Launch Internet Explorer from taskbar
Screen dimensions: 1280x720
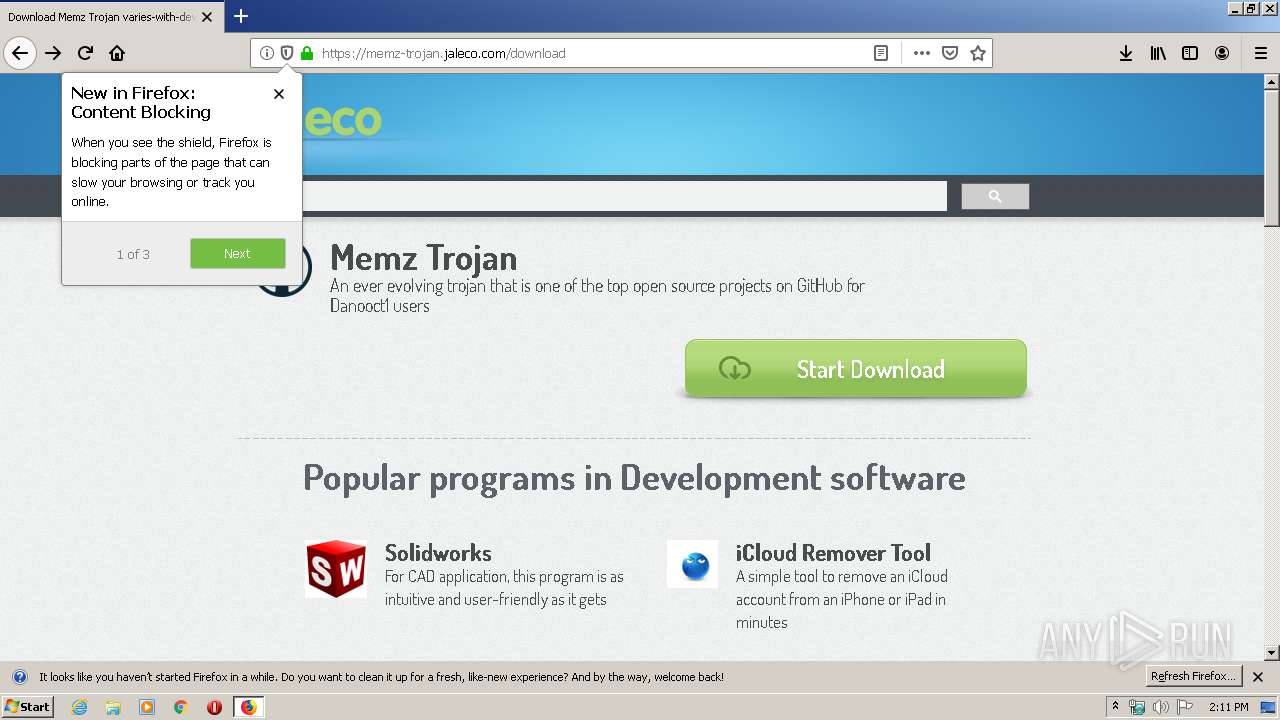[x=80, y=706]
